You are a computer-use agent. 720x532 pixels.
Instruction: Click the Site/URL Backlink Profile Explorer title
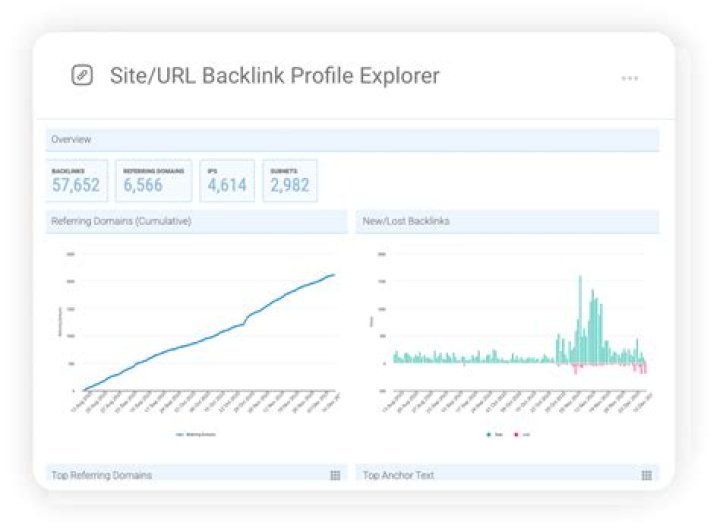[x=275, y=76]
